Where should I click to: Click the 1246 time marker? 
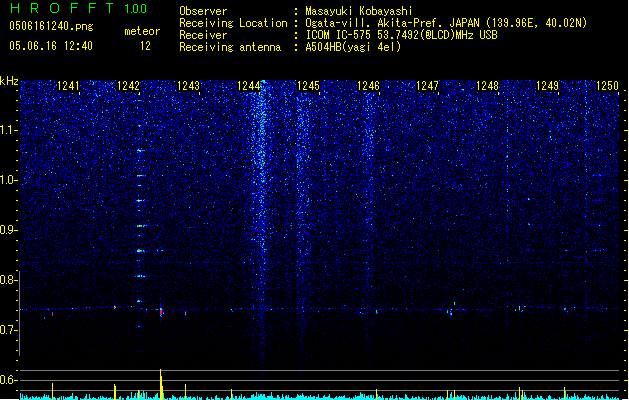(x=368, y=86)
